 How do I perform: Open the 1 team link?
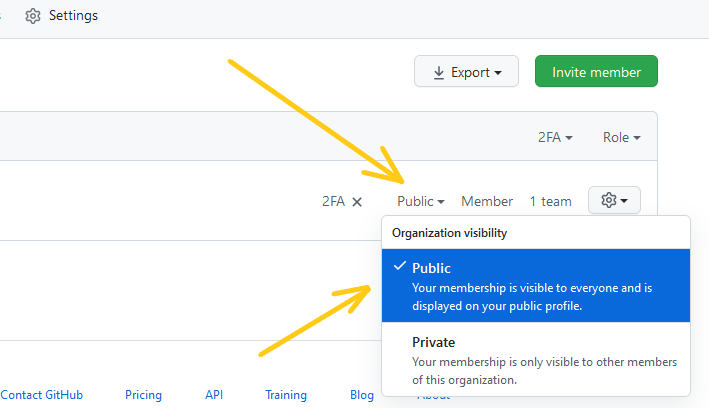[550, 201]
